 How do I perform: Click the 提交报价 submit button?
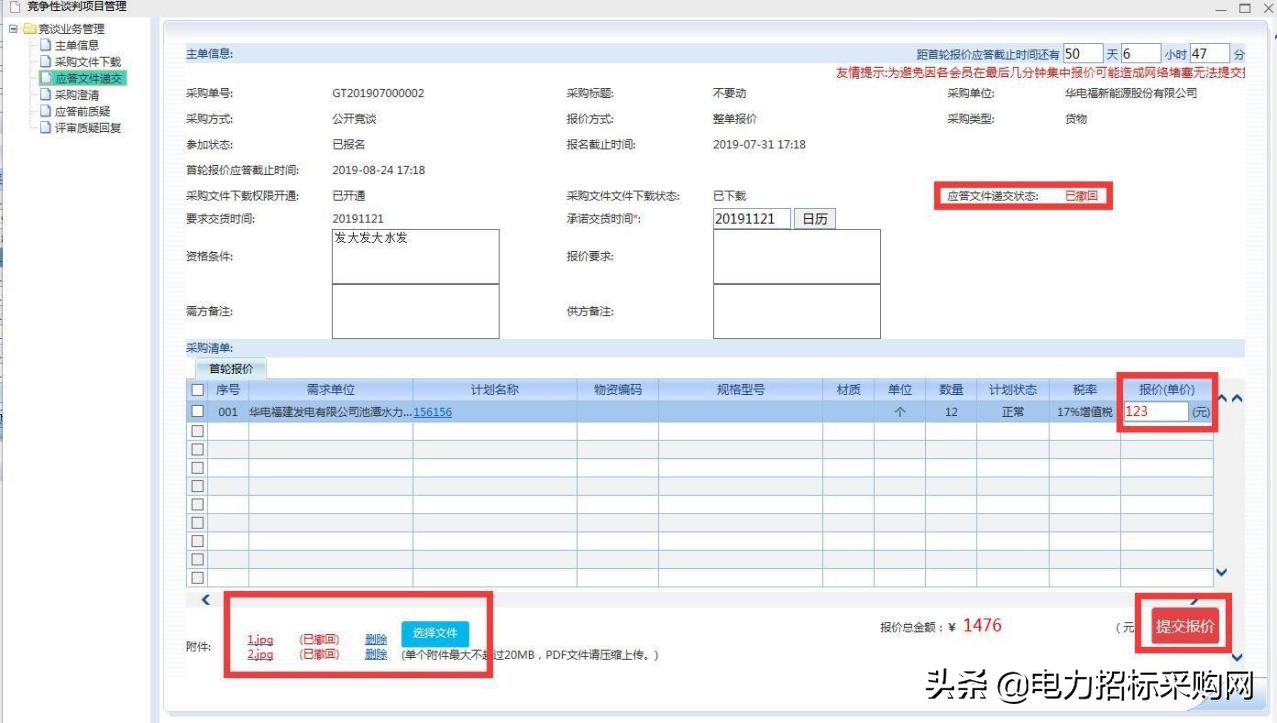(1183, 624)
